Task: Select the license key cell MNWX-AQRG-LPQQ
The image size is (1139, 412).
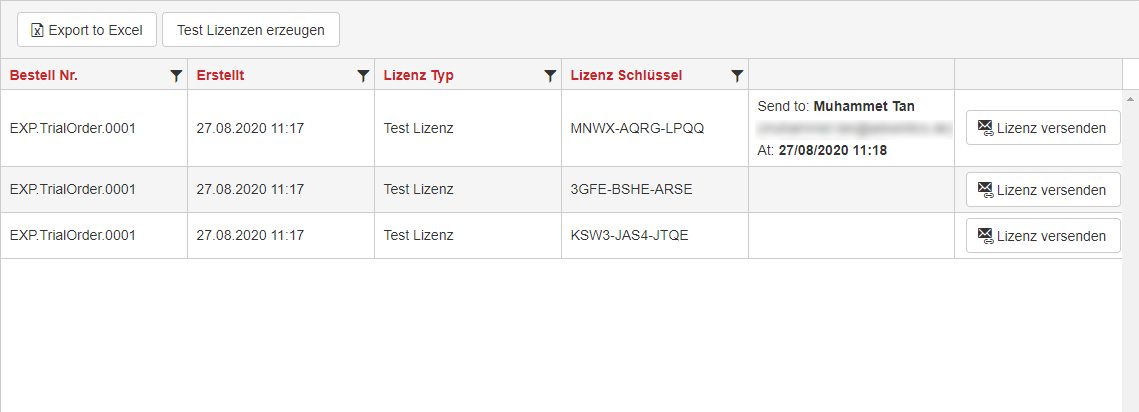Action: 655,129
